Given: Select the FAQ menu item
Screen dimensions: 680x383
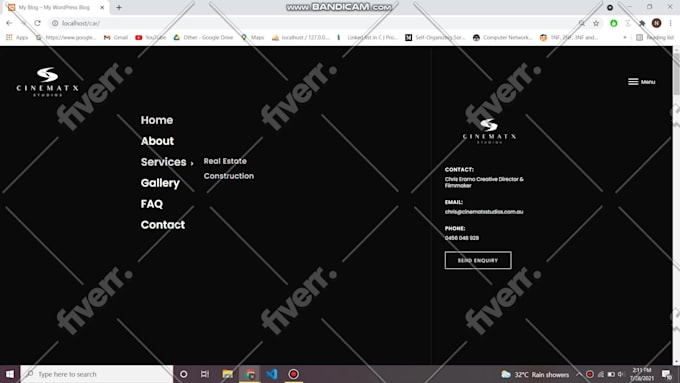Looking at the screenshot, I should [x=152, y=204].
